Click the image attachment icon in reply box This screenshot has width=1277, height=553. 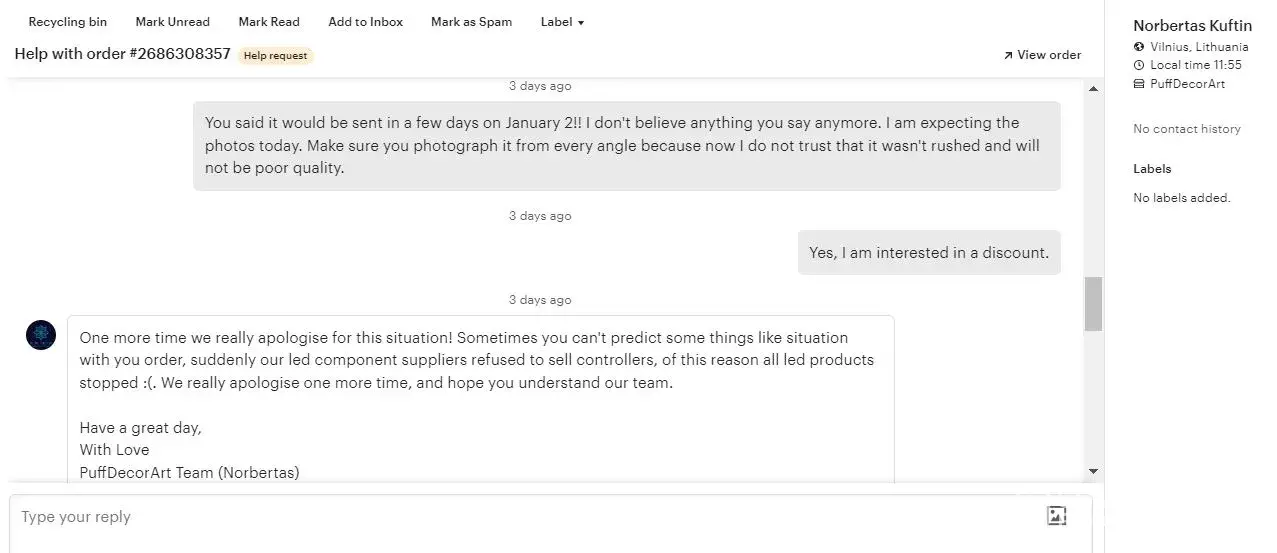click(x=1056, y=516)
